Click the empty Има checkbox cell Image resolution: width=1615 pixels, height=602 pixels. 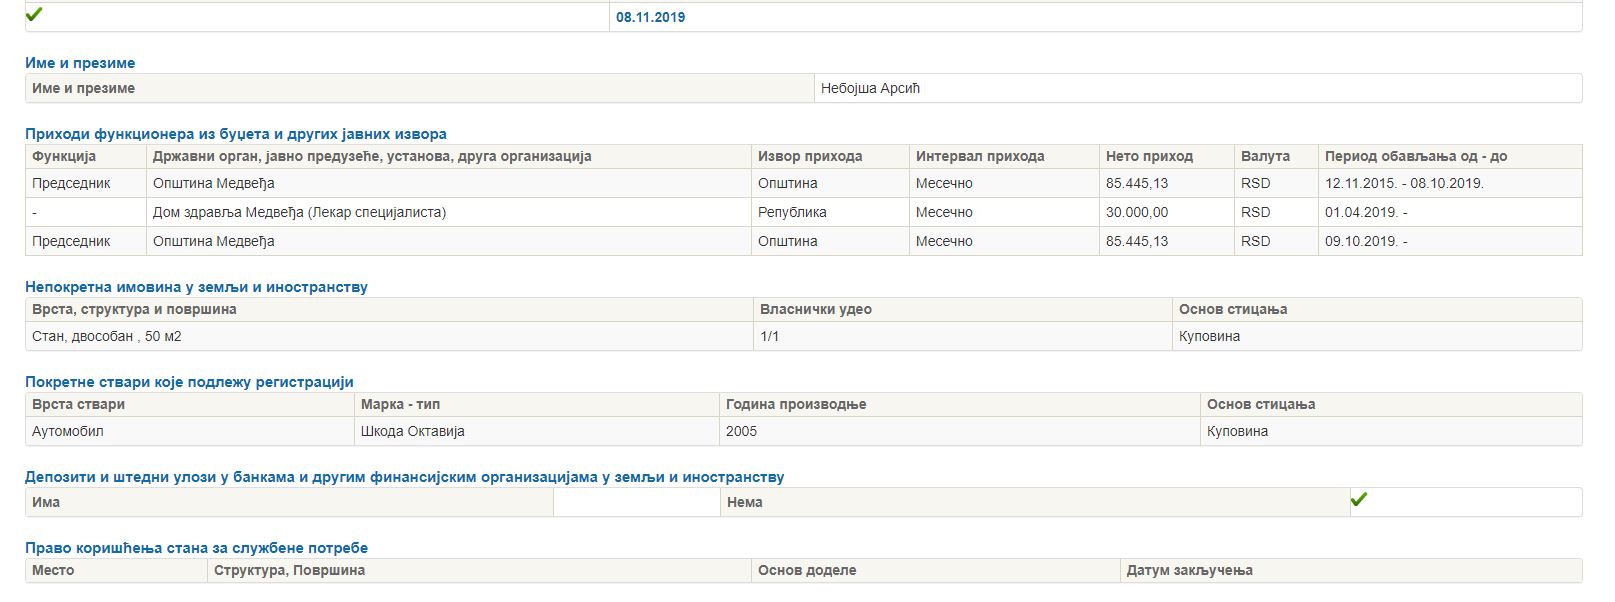637,502
